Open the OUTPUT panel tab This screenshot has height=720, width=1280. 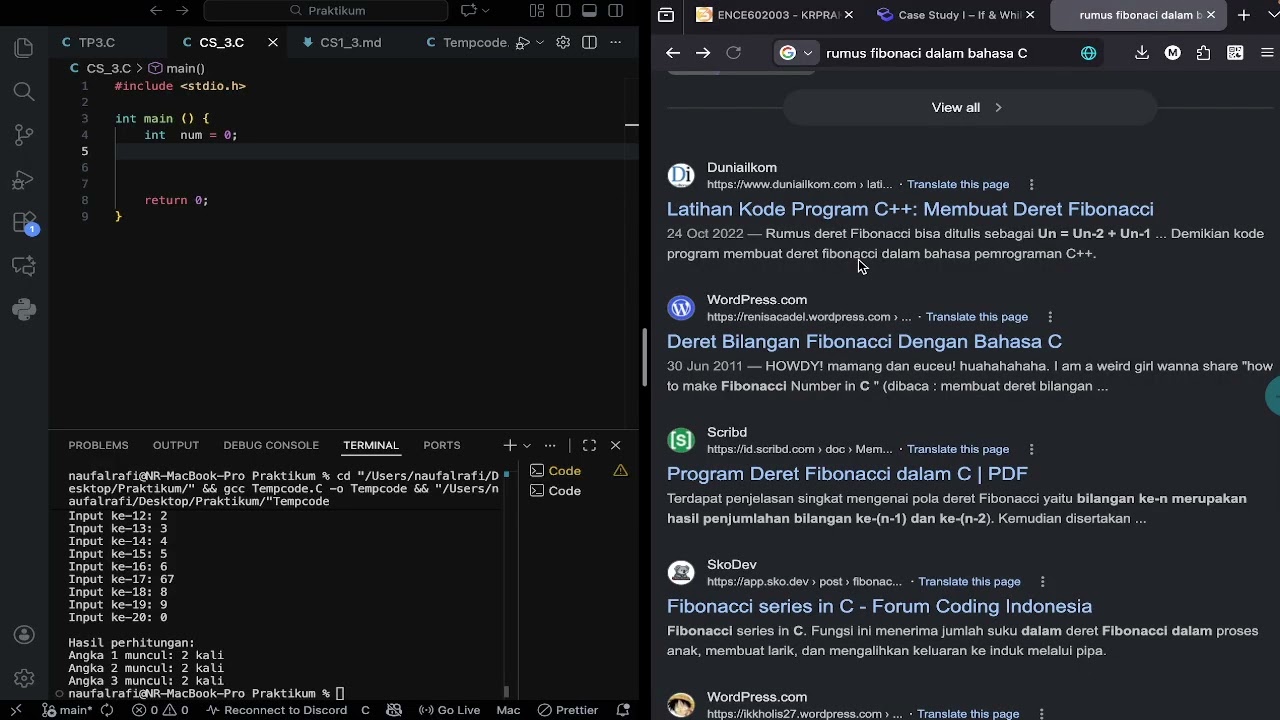176,445
